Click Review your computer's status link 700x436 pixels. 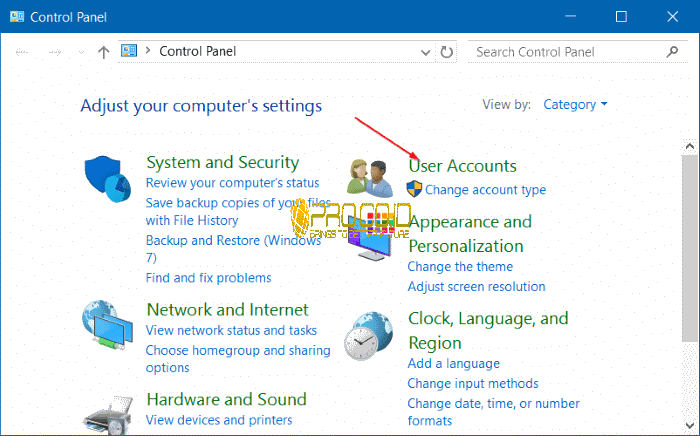click(x=232, y=183)
